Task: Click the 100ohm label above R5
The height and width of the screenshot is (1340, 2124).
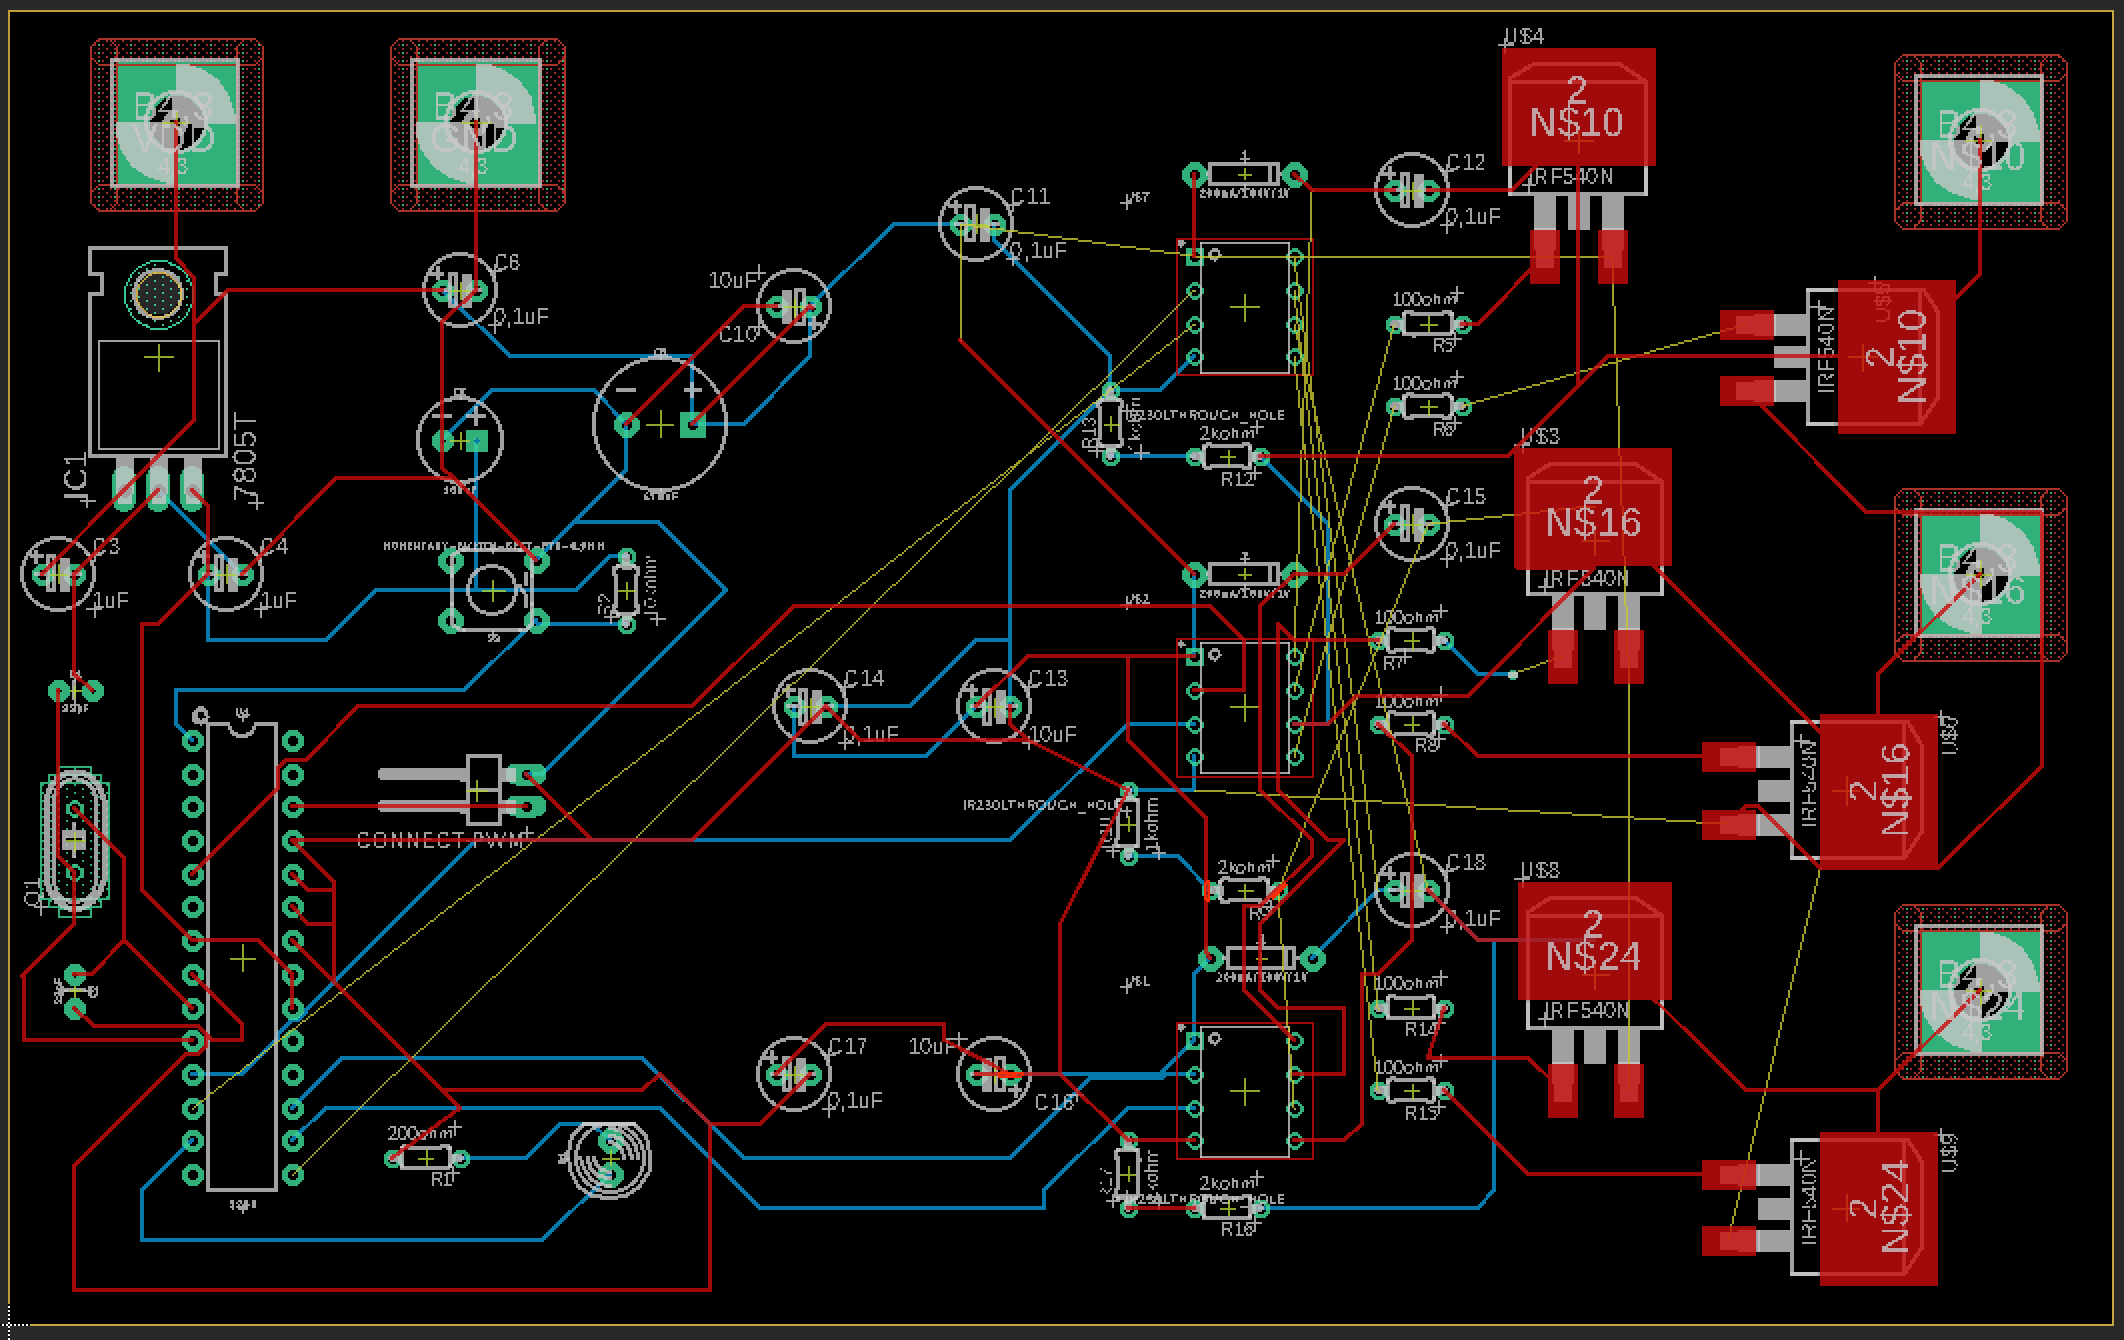Action: point(1427,298)
